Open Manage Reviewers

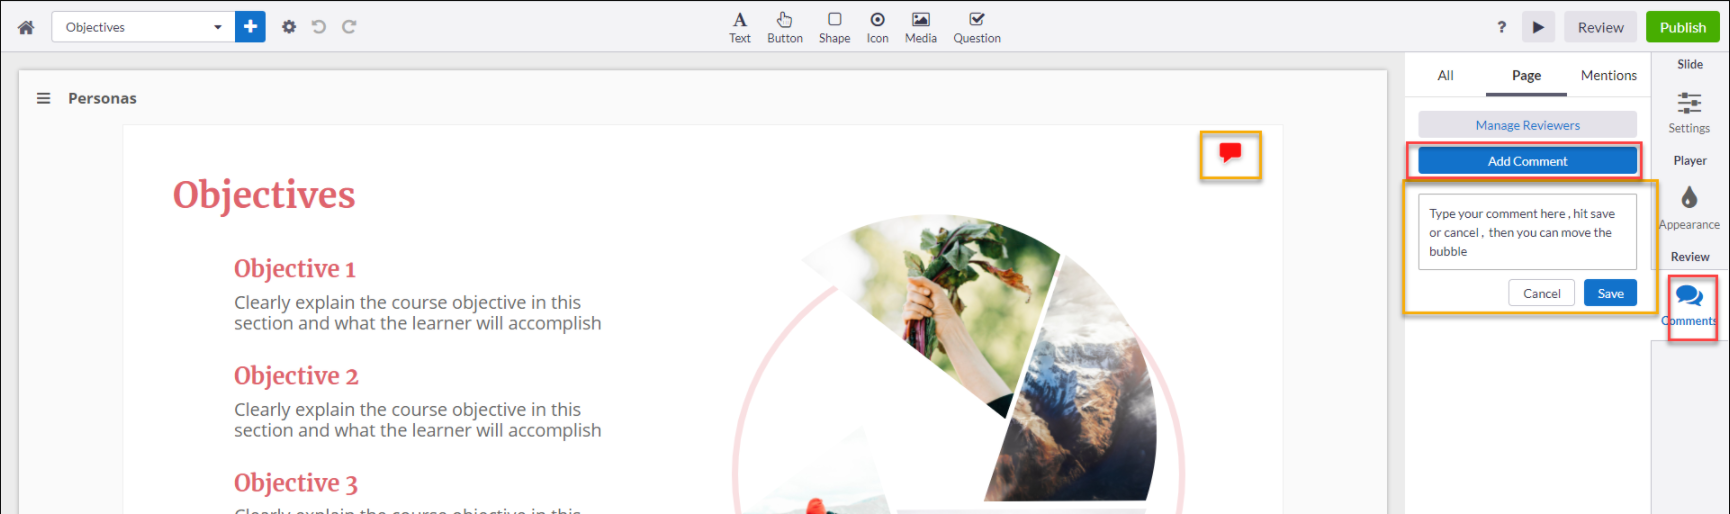coord(1527,125)
